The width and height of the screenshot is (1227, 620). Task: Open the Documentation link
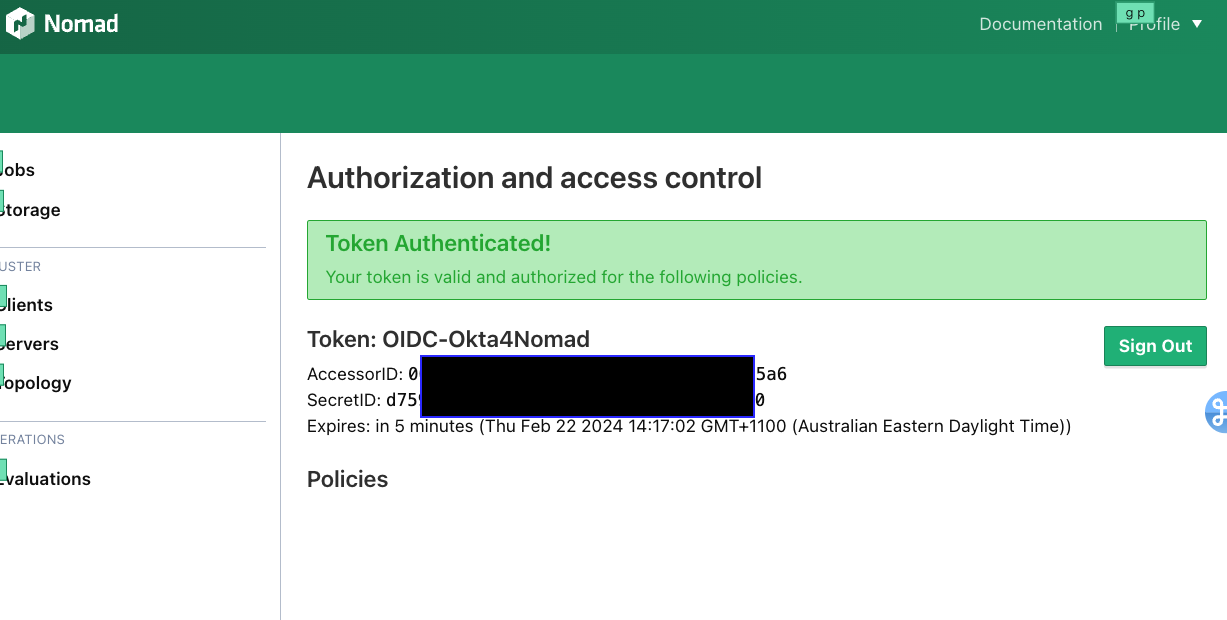tap(1040, 24)
